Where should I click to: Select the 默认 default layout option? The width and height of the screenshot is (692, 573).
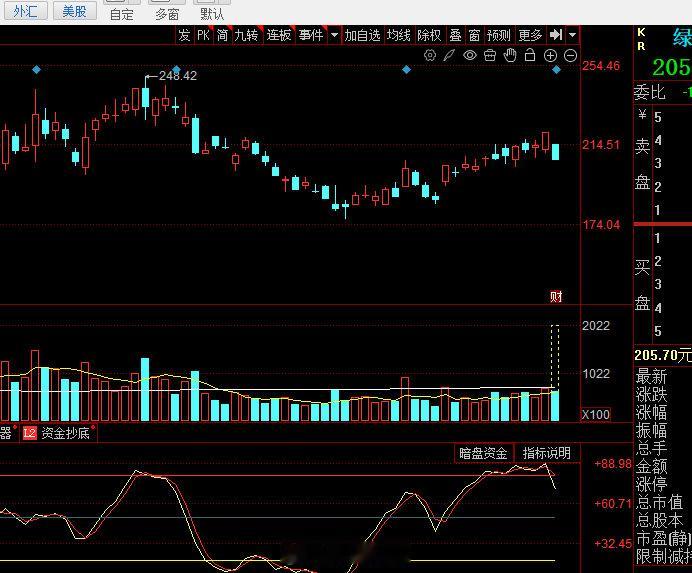212,14
